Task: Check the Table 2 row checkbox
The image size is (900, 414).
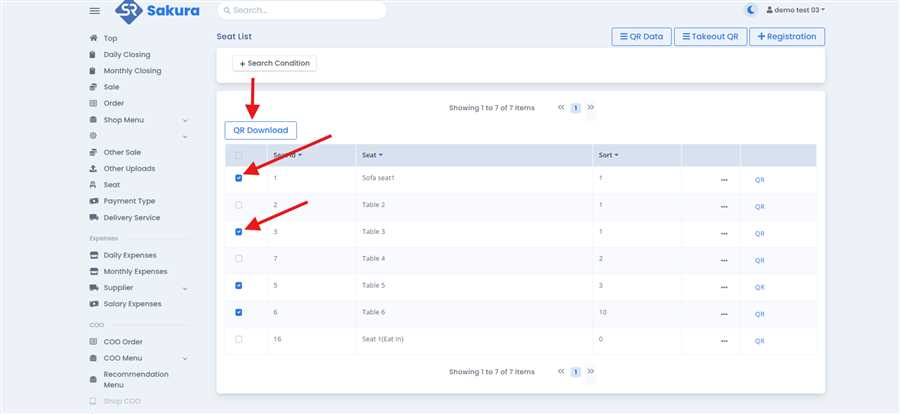Action: click(x=238, y=205)
